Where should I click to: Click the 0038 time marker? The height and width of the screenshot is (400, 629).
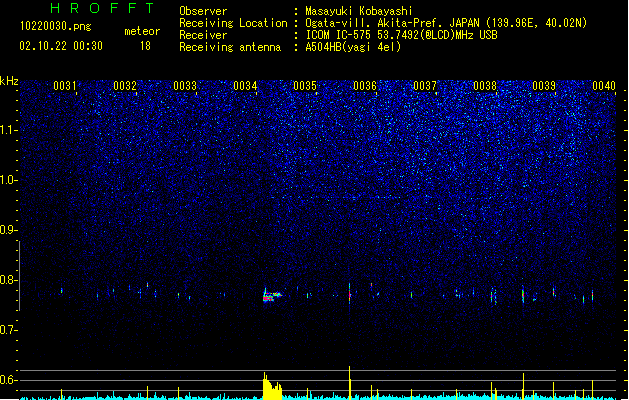[x=485, y=86]
